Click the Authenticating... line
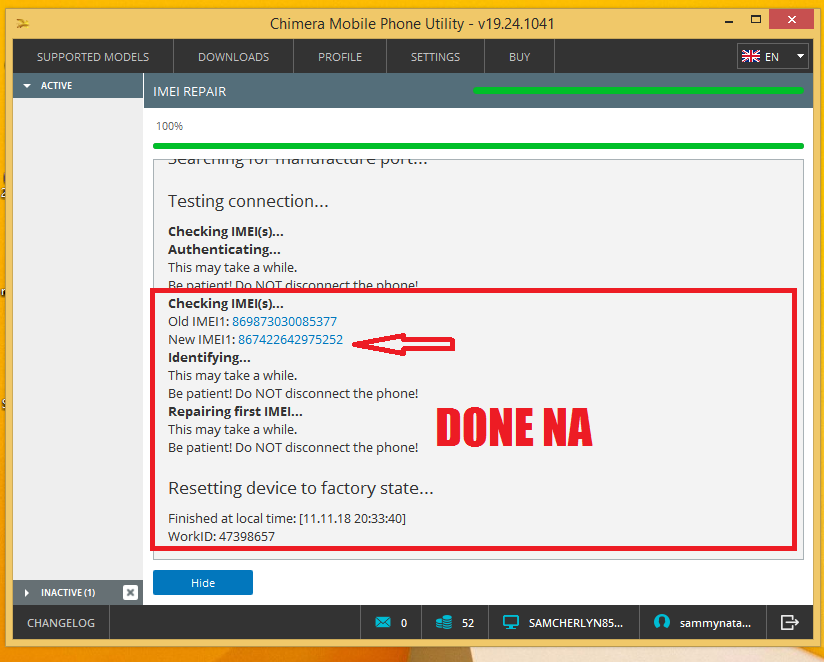824x662 pixels. coord(224,250)
